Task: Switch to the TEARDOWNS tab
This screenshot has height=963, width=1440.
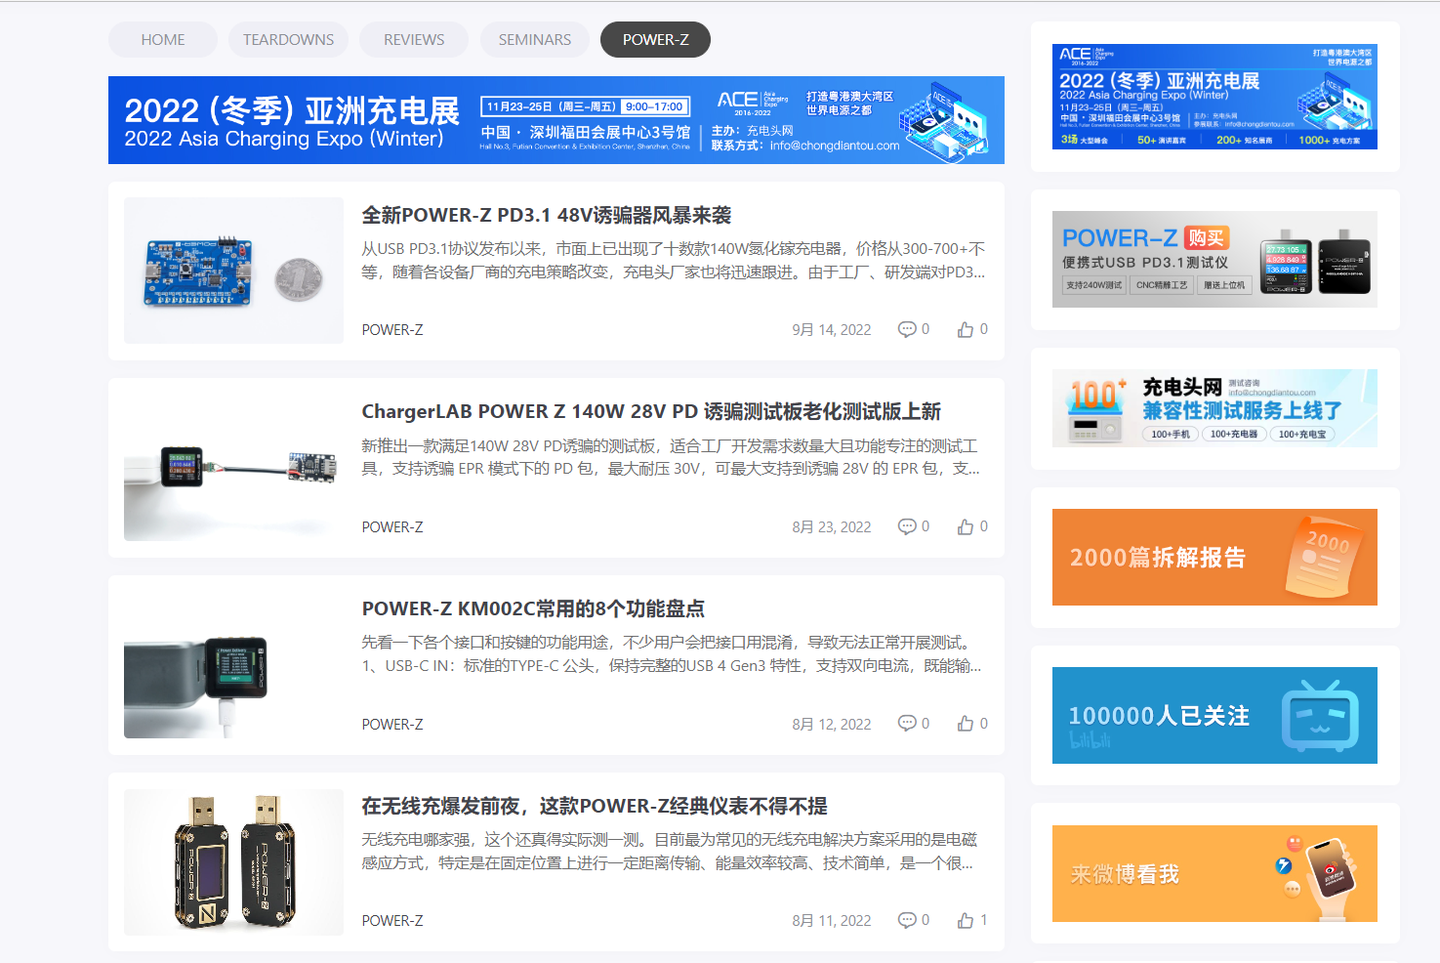Action: pyautogui.click(x=288, y=40)
